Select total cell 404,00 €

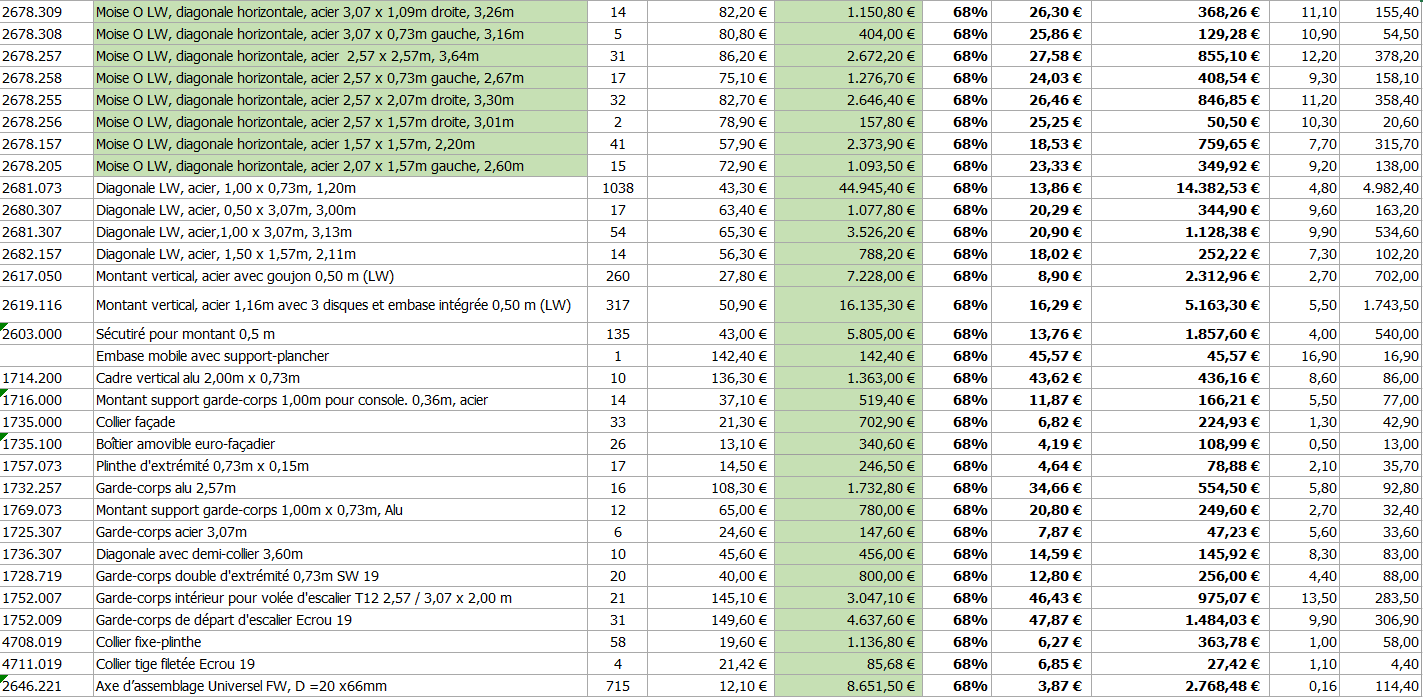click(x=848, y=34)
